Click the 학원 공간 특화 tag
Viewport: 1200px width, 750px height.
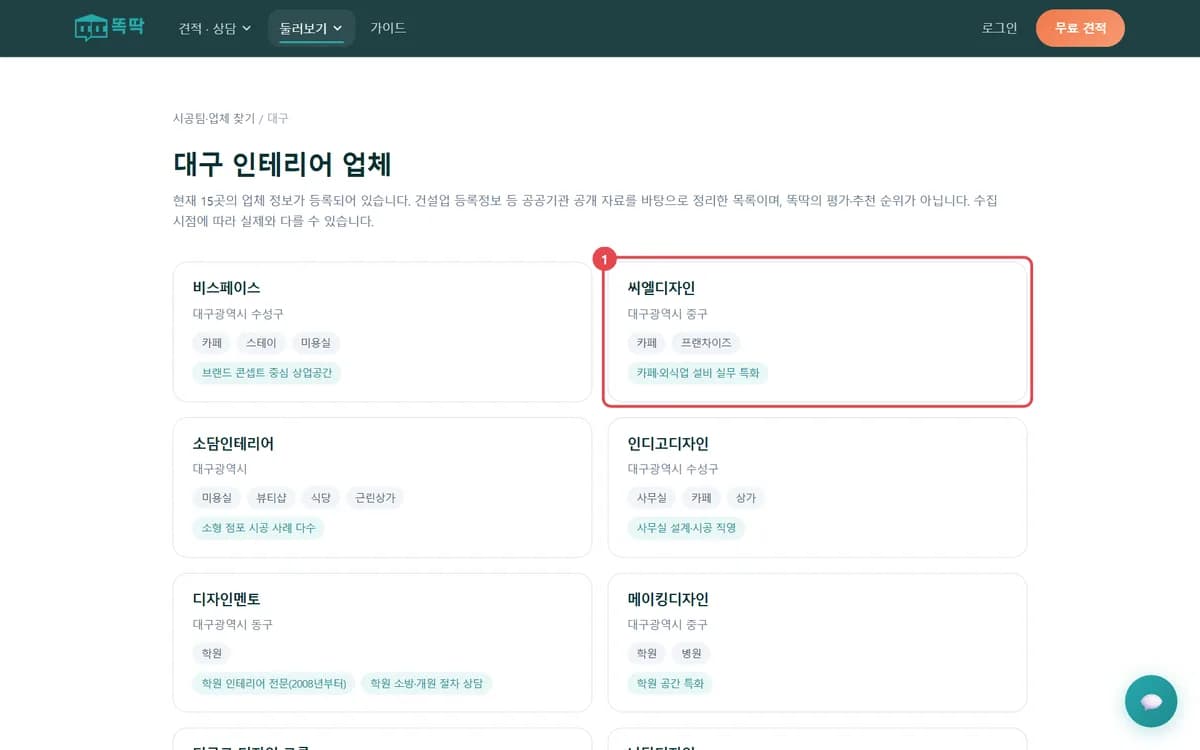coord(670,684)
